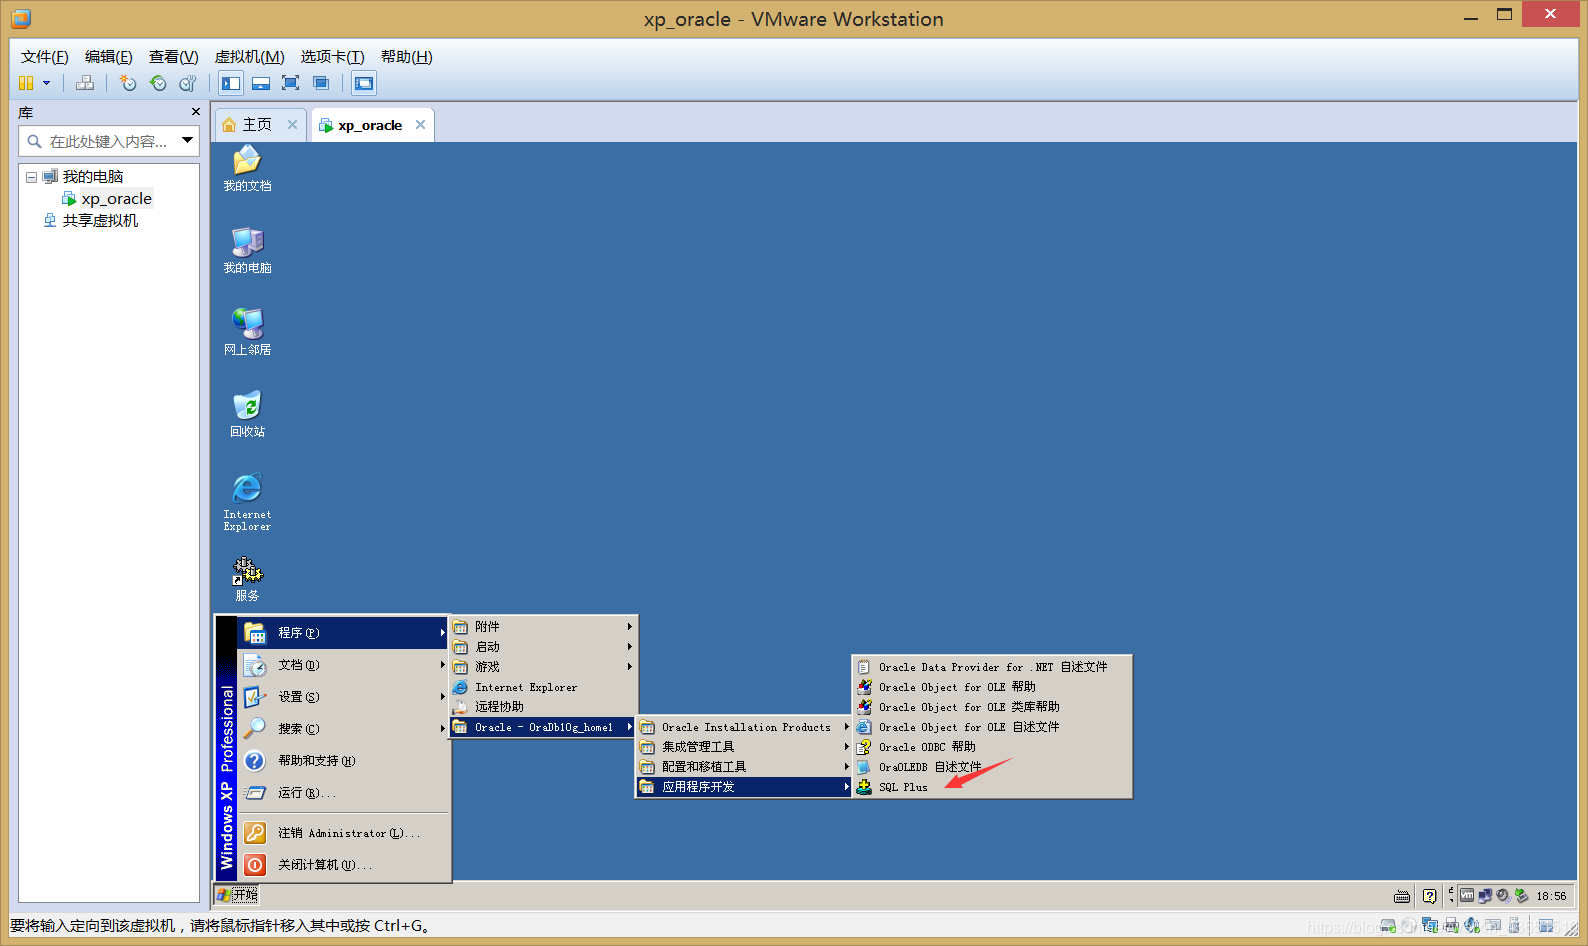
Task: Open the library search filter dropdown
Action: [x=187, y=141]
